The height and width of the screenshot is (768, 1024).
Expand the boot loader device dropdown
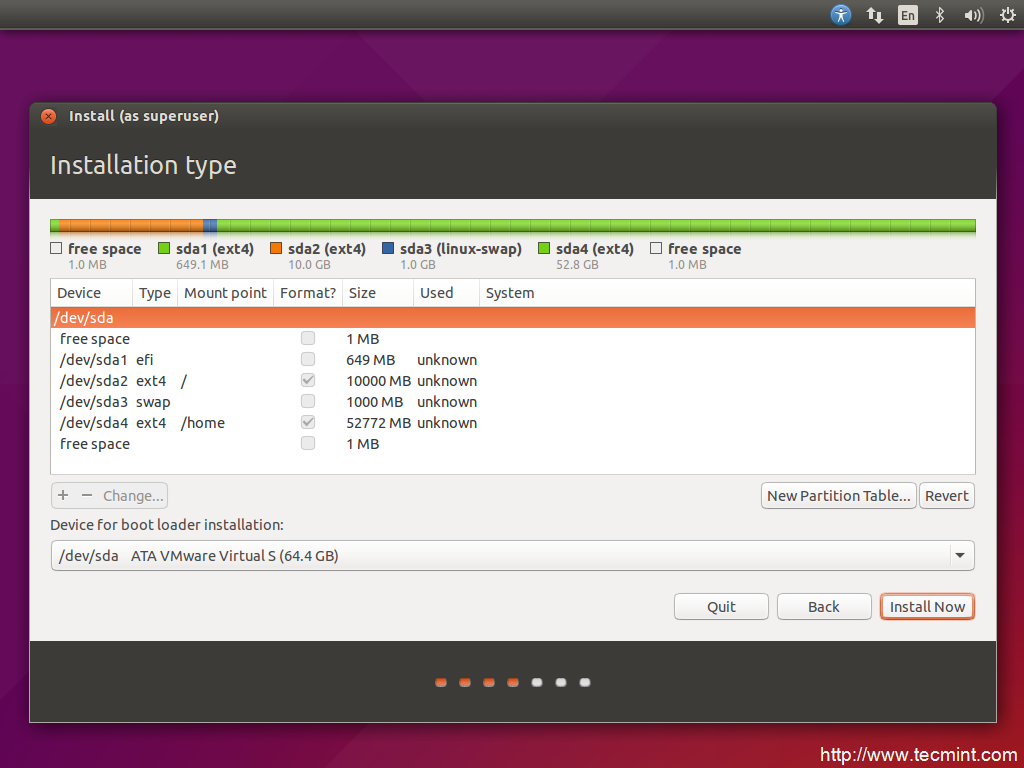tap(959, 556)
